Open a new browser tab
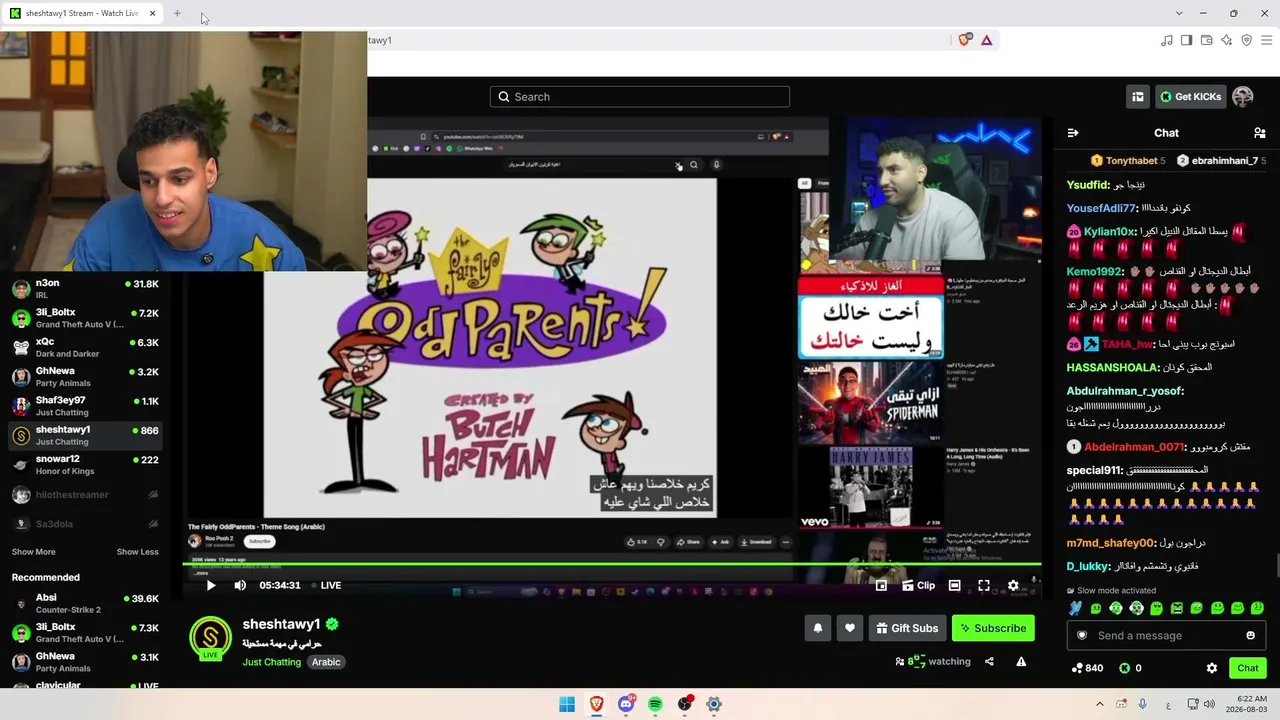1280x720 pixels. (x=177, y=14)
